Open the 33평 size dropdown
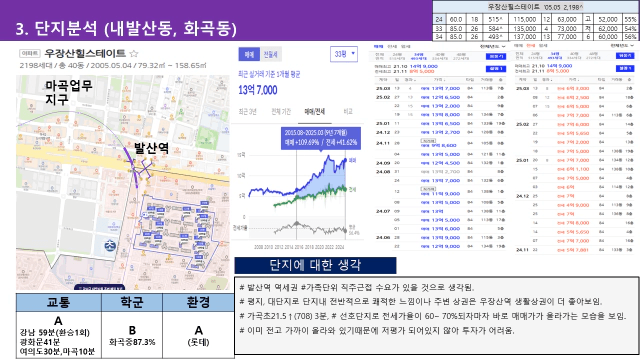Viewport: 640px width, 360px height. pyautogui.click(x=344, y=54)
